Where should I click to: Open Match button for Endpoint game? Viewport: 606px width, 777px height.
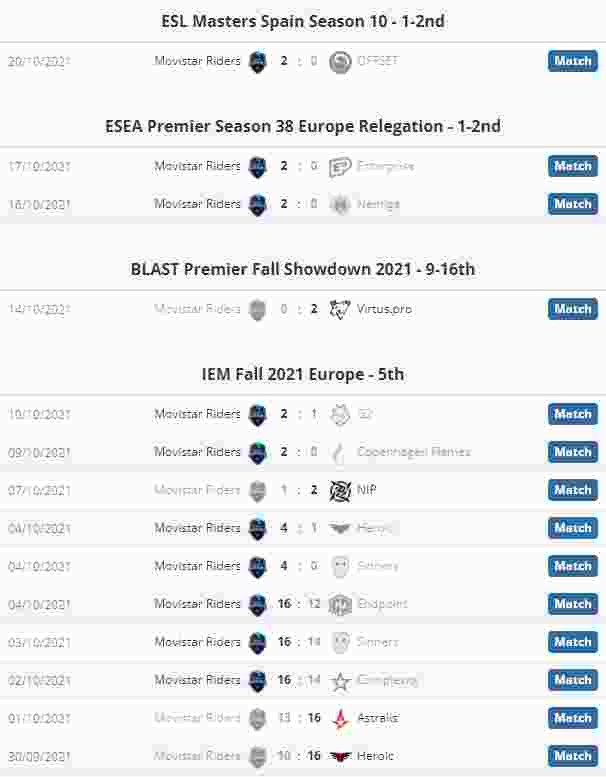[x=573, y=604]
